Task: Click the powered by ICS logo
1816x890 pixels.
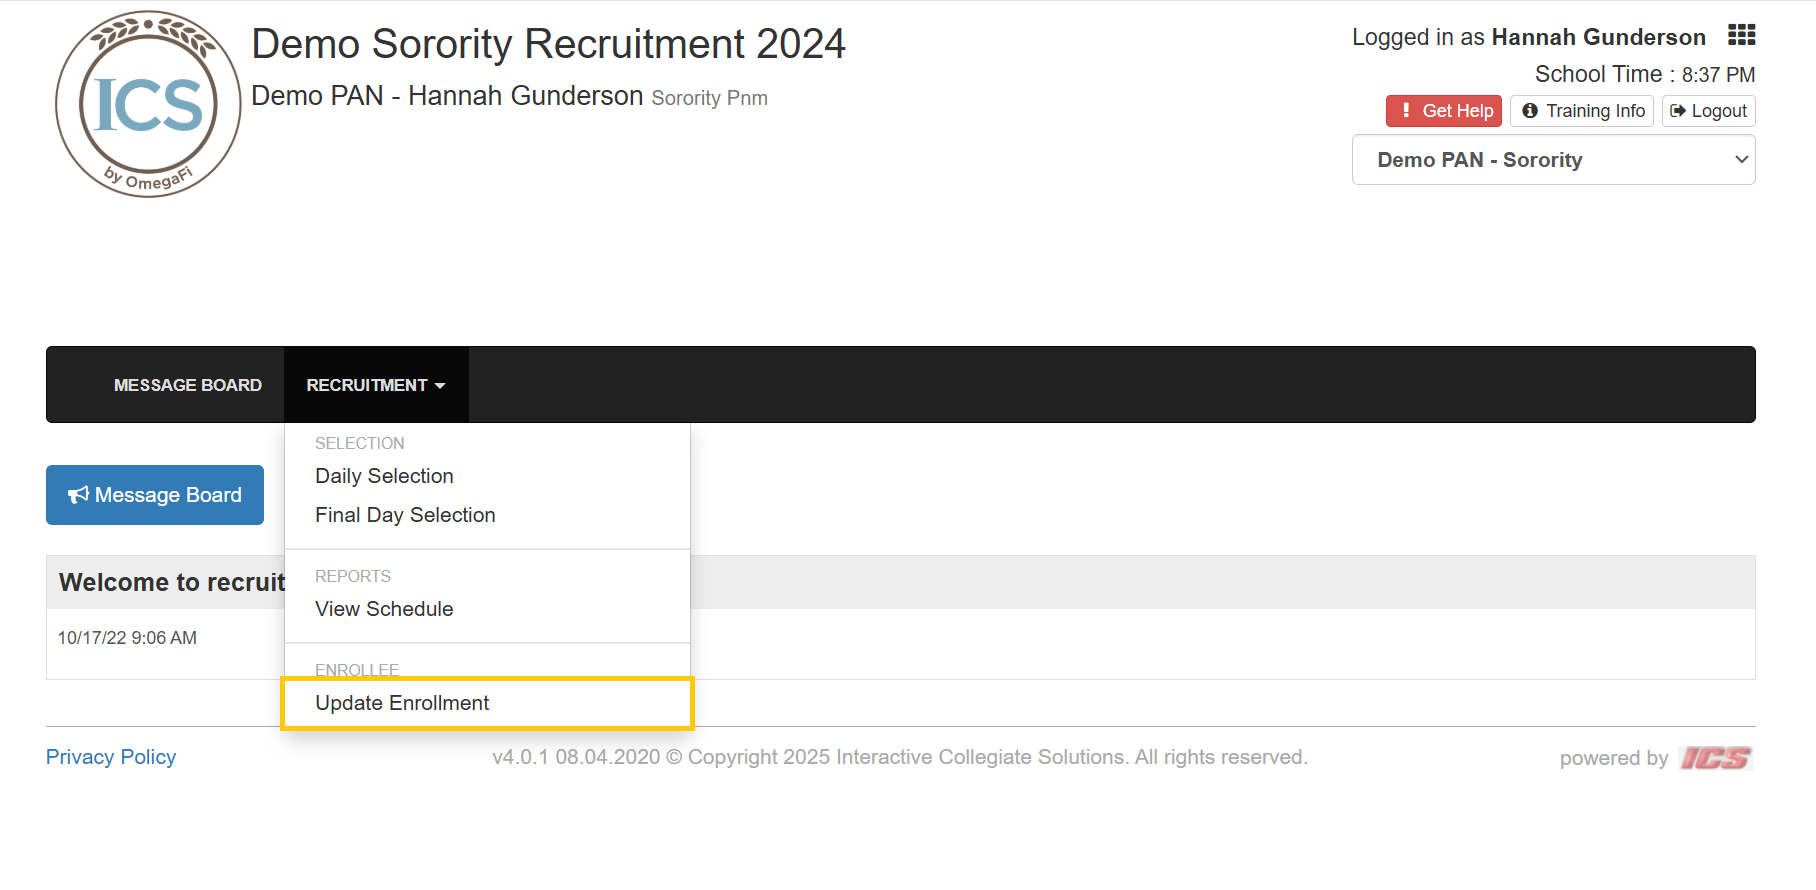Action: (x=1715, y=758)
